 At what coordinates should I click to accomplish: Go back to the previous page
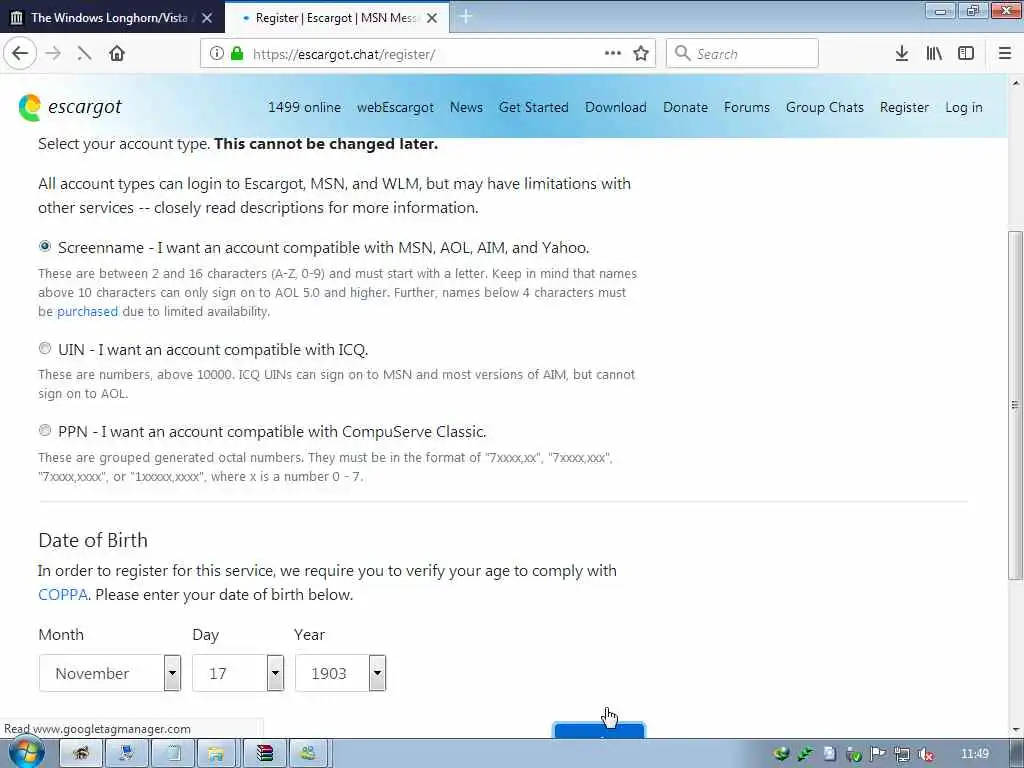20,54
